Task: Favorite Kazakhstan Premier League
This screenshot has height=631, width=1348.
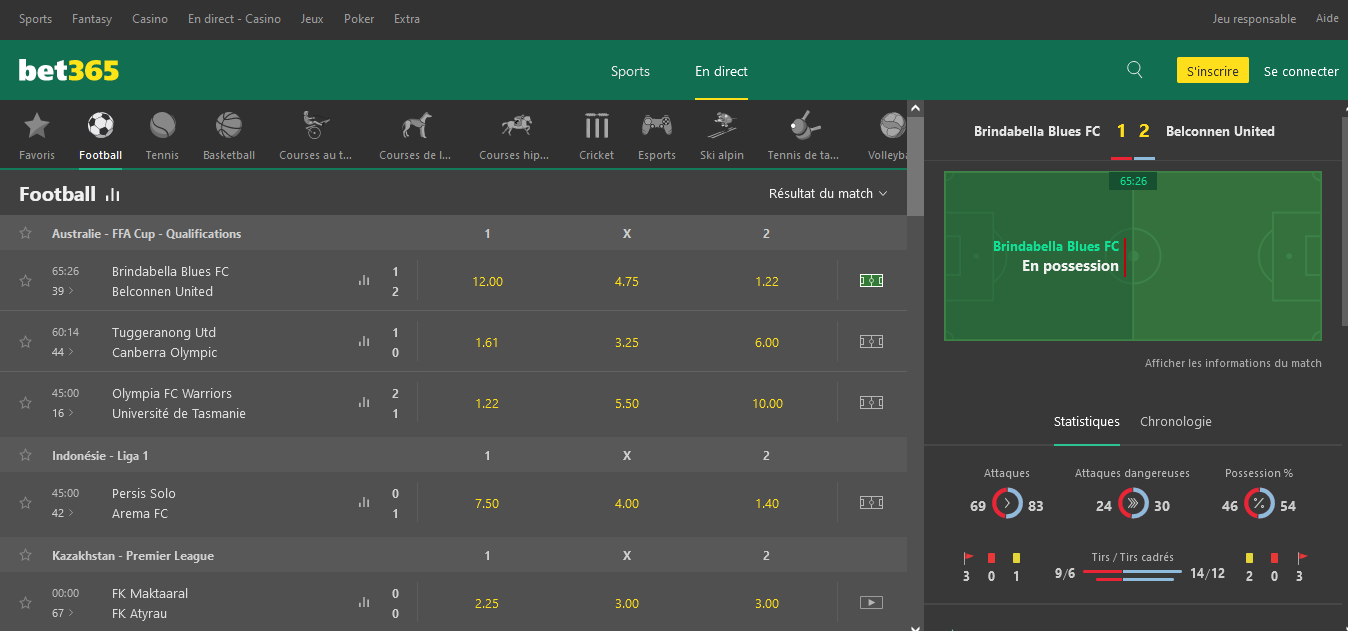Action: pos(26,555)
